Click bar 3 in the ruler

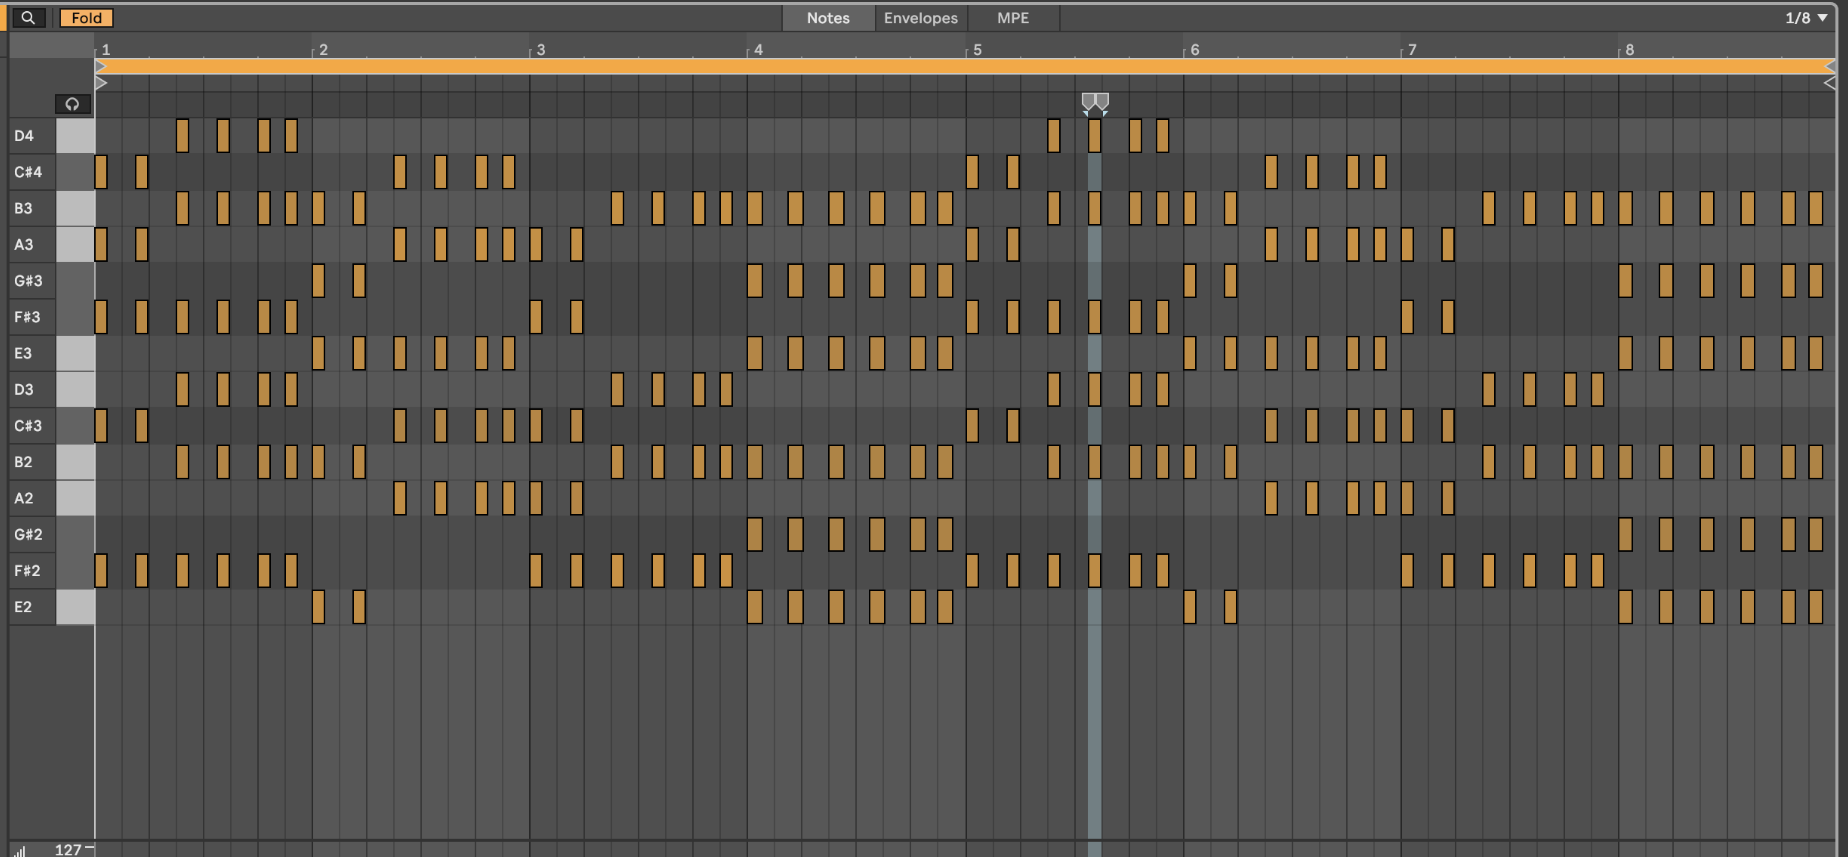[540, 49]
